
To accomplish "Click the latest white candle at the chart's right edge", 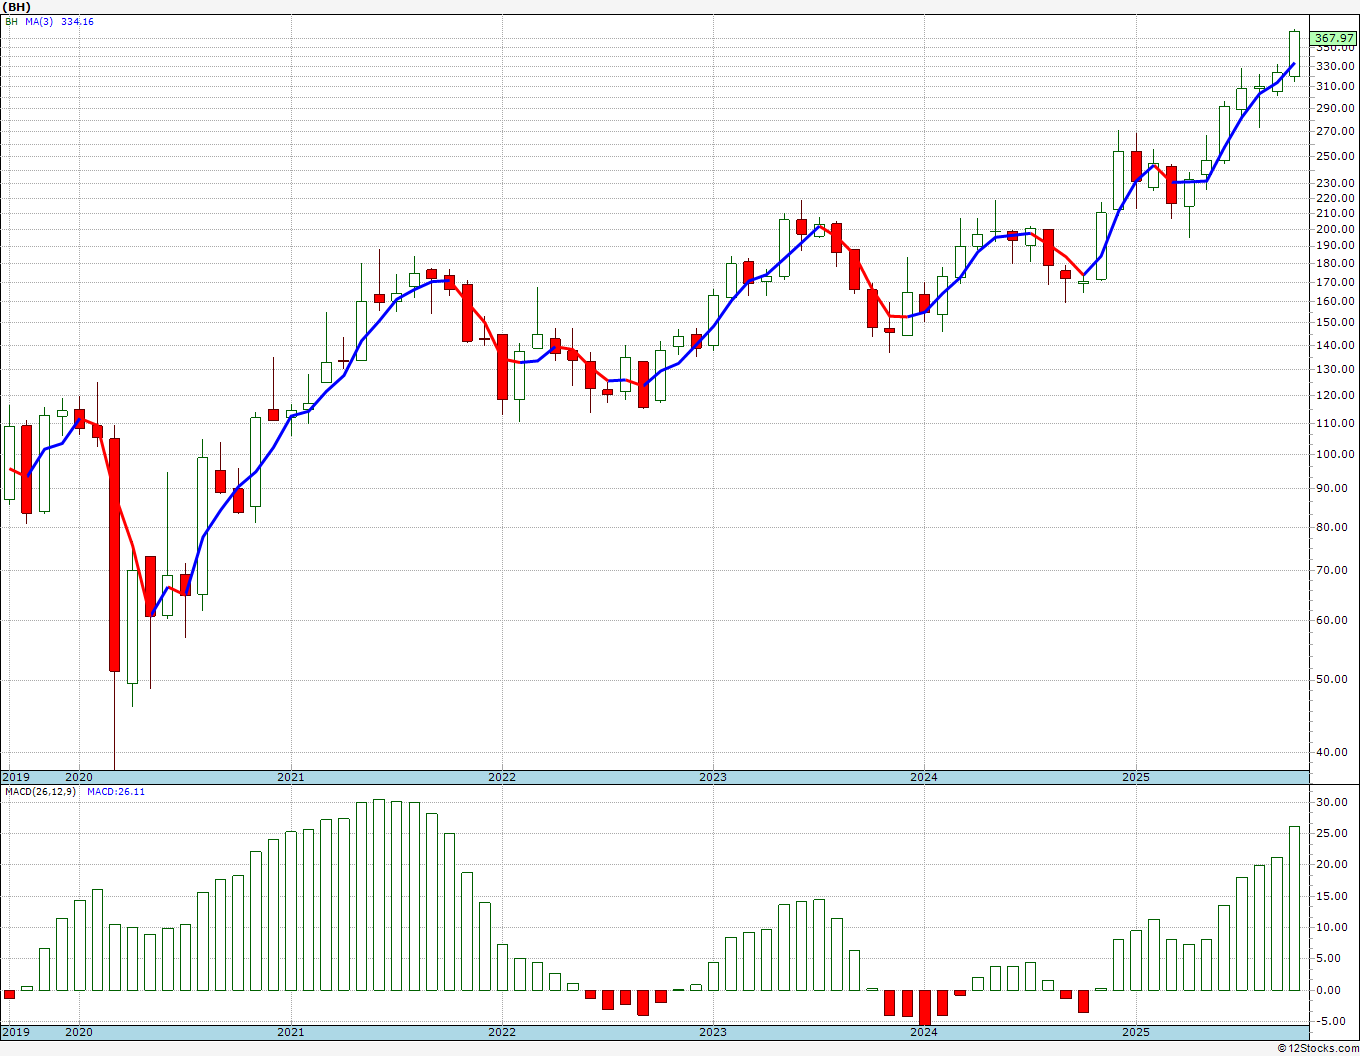I will (x=1294, y=54).
